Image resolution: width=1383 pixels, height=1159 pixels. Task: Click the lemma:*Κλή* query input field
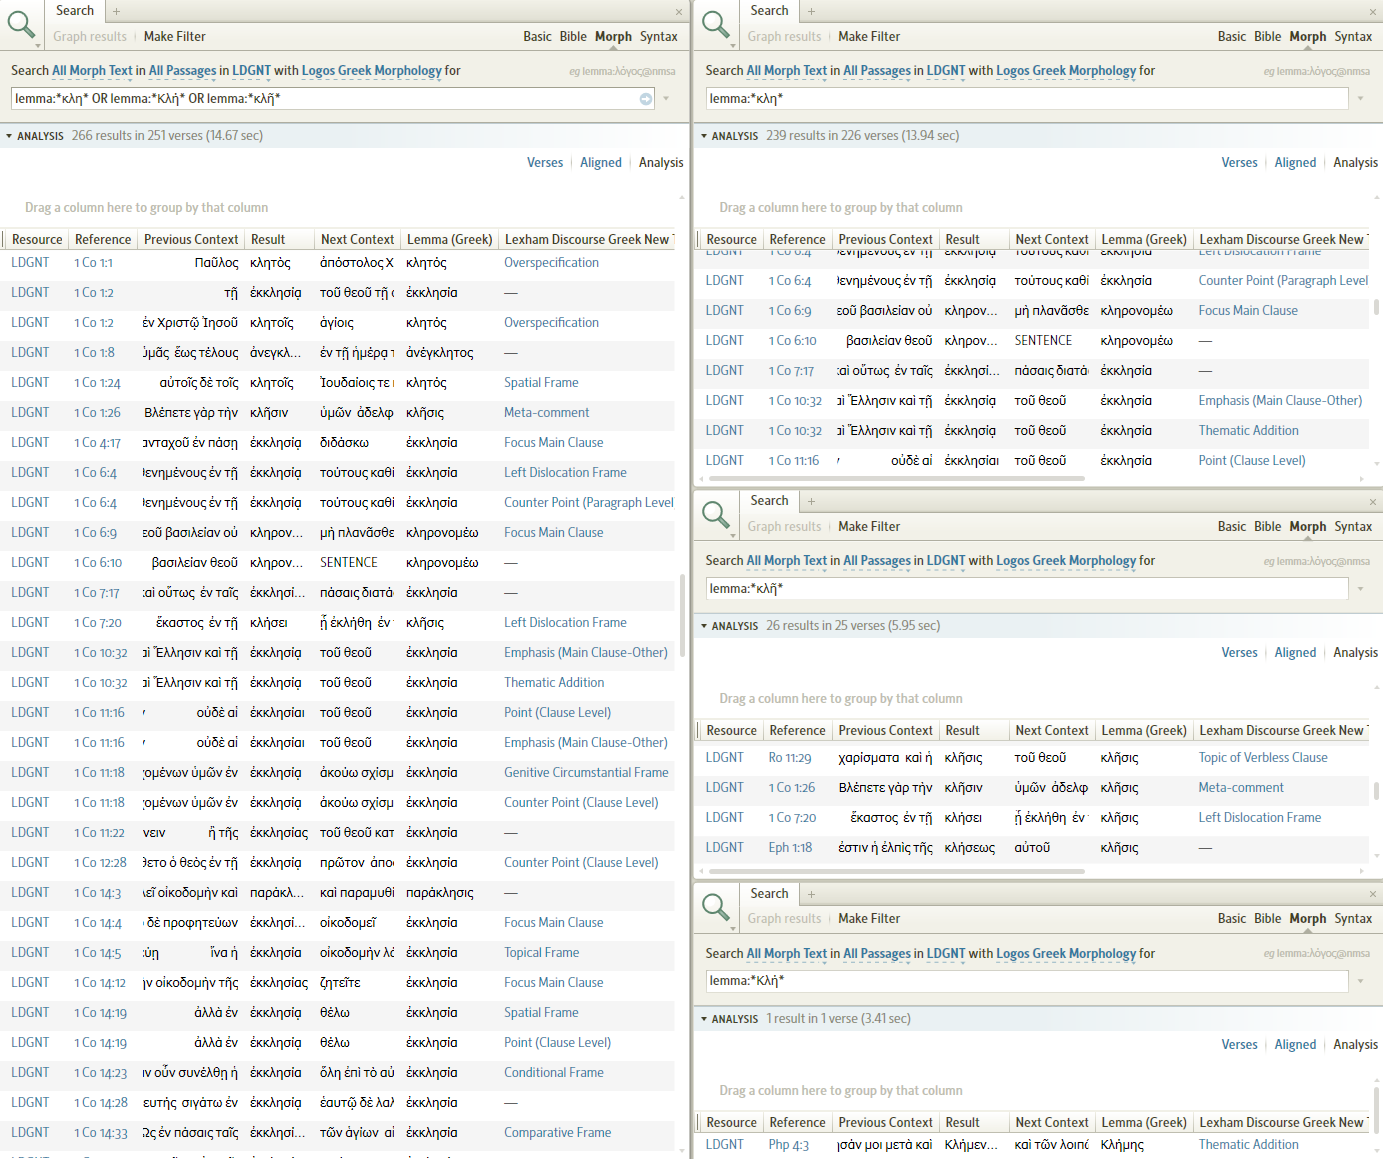pyautogui.click(x=1027, y=981)
